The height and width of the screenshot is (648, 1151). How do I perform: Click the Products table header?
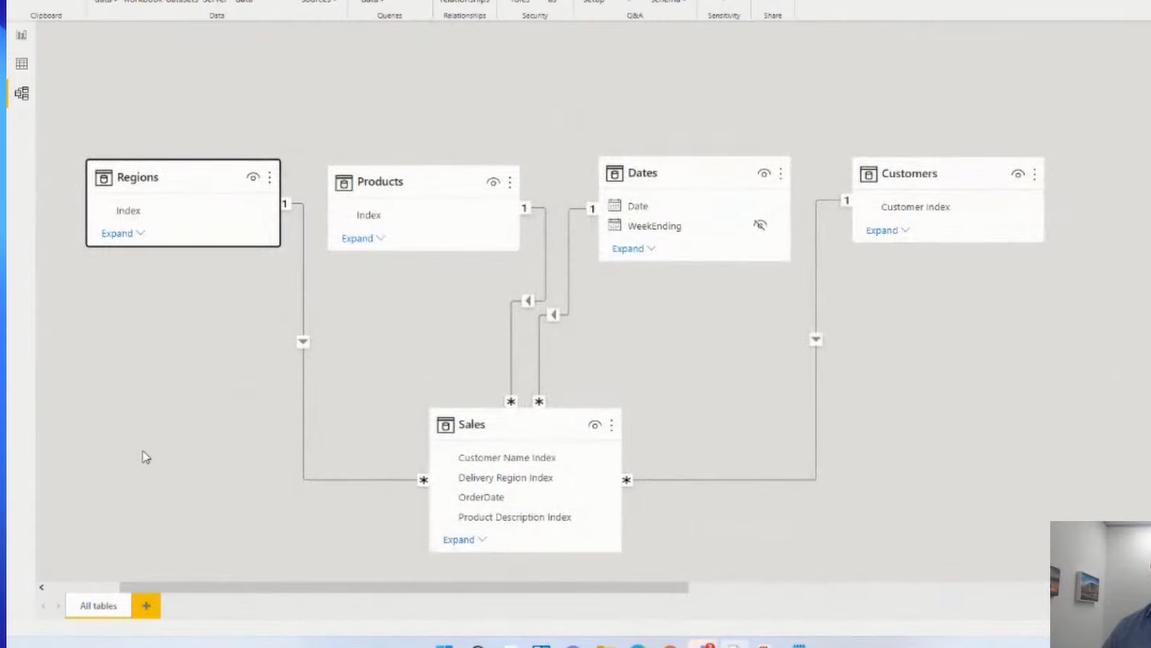click(380, 182)
